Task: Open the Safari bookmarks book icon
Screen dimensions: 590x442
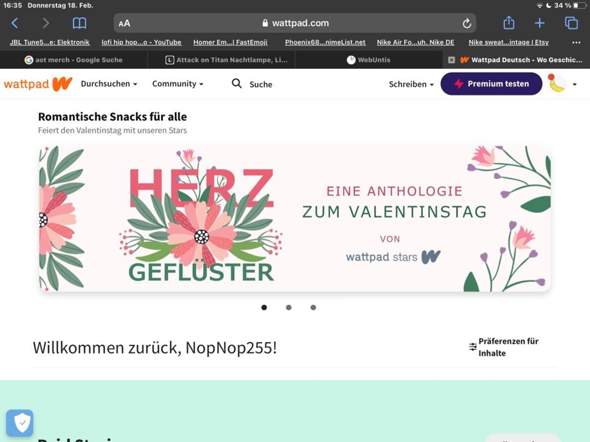Action: [79, 23]
